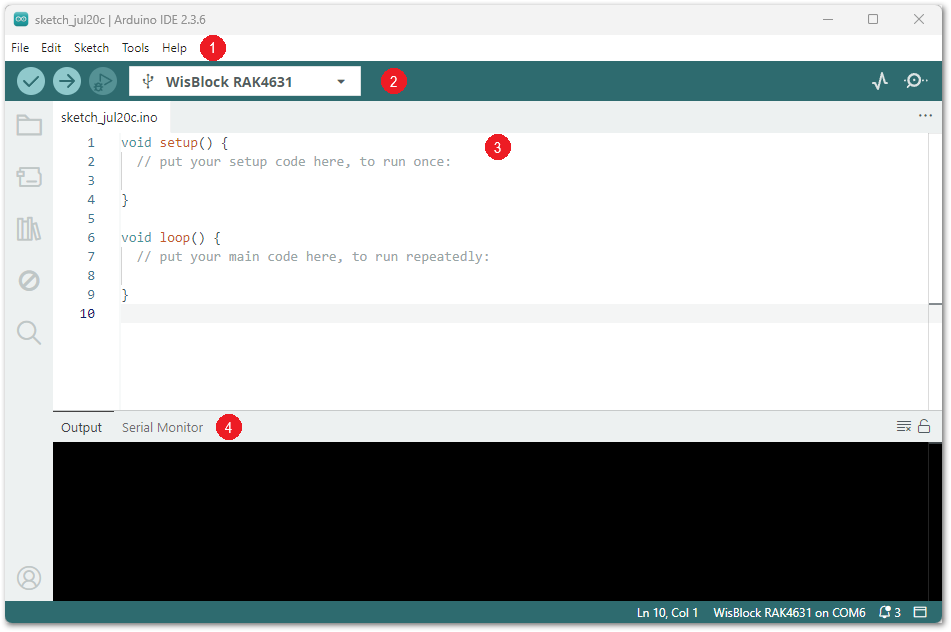Click WisBlock RAK4631 on COM6 status text
Viewport: 951px width, 632px height.
click(x=789, y=612)
